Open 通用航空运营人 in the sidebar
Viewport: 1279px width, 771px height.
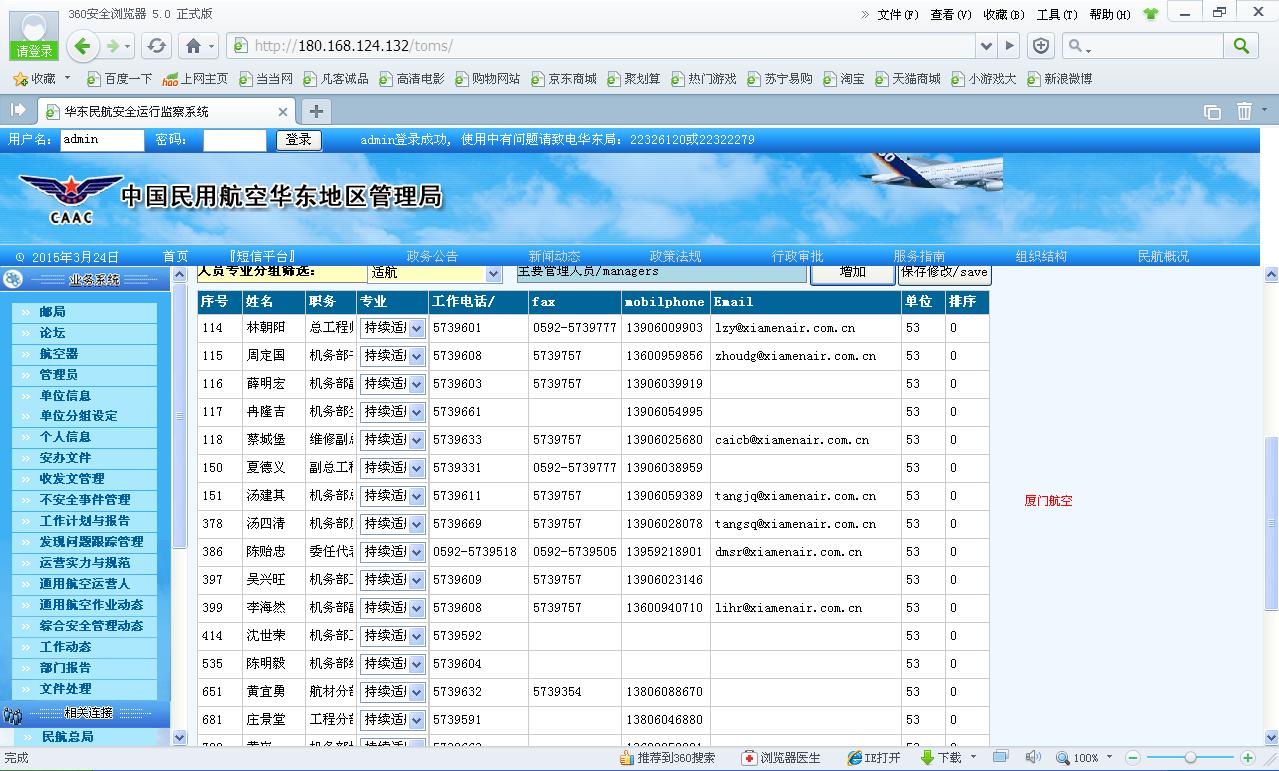(x=85, y=584)
